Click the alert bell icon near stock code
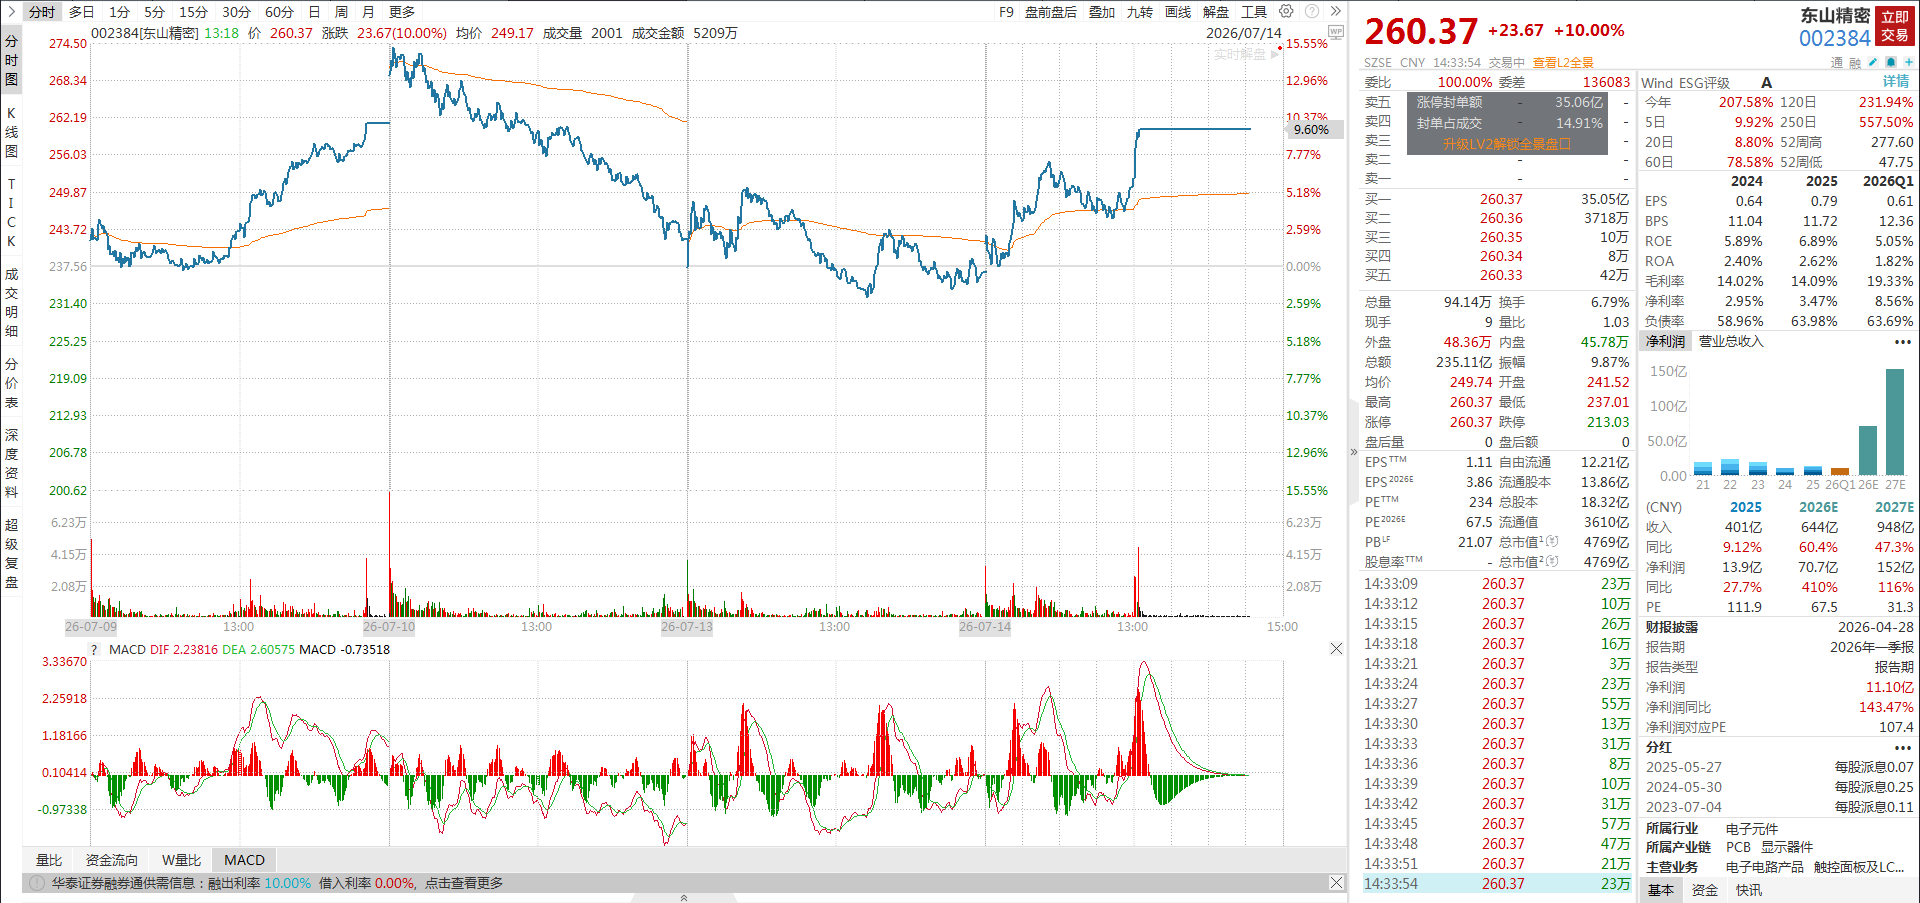 (x=1891, y=62)
